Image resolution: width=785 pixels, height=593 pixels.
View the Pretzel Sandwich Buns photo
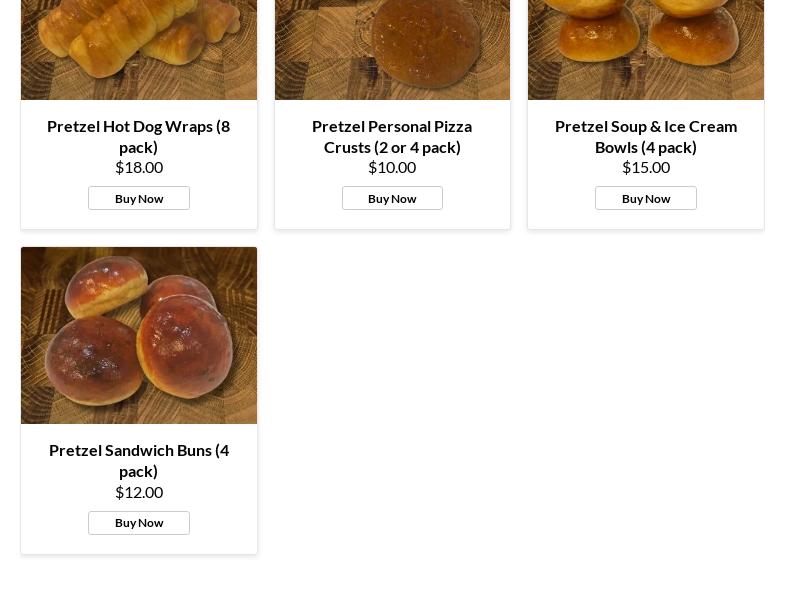139,335
